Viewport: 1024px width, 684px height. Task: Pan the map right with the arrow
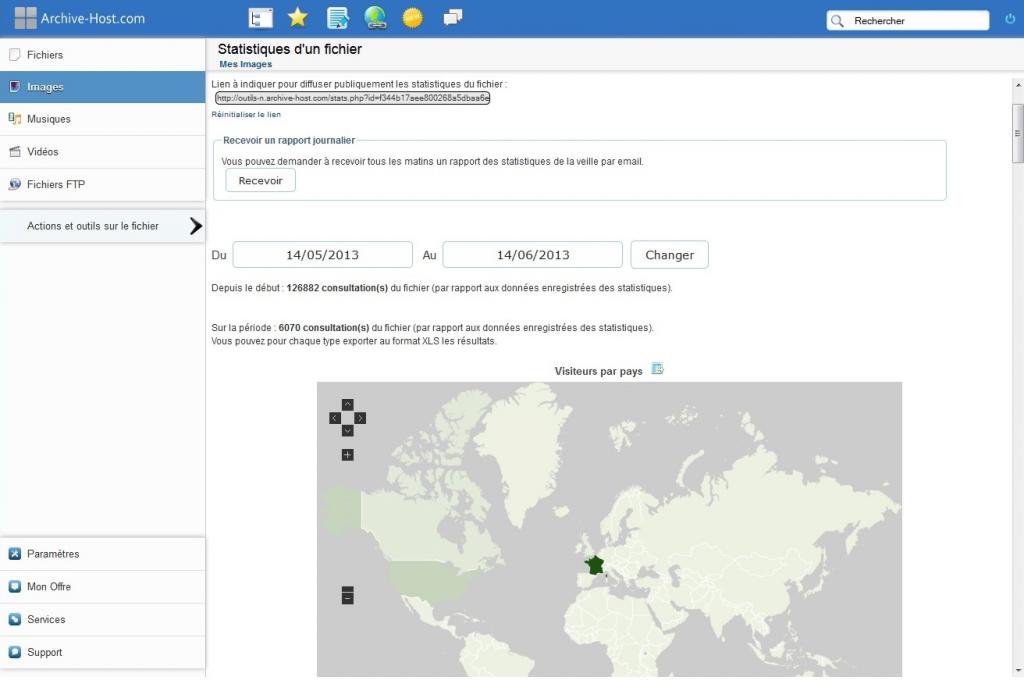pyautogui.click(x=360, y=418)
